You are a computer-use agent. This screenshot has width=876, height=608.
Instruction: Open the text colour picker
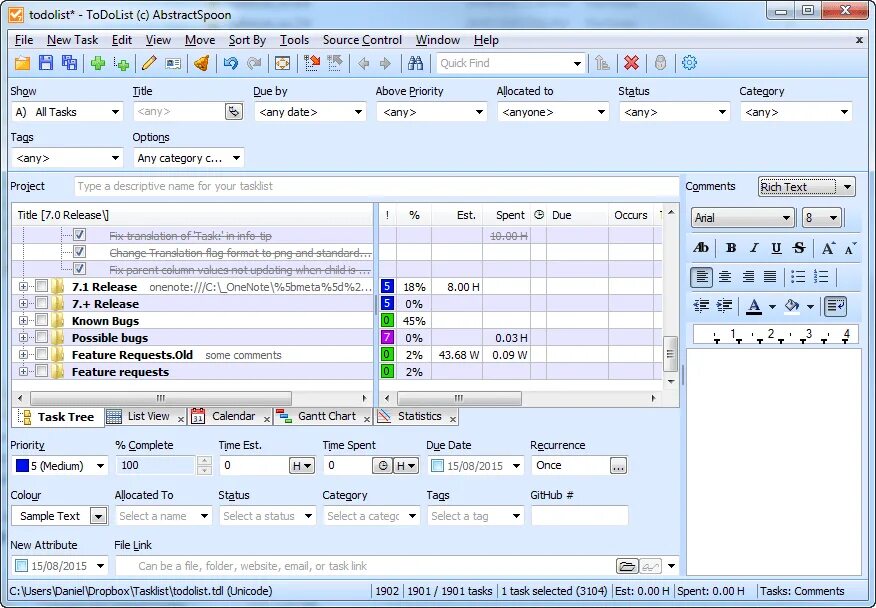[x=772, y=306]
